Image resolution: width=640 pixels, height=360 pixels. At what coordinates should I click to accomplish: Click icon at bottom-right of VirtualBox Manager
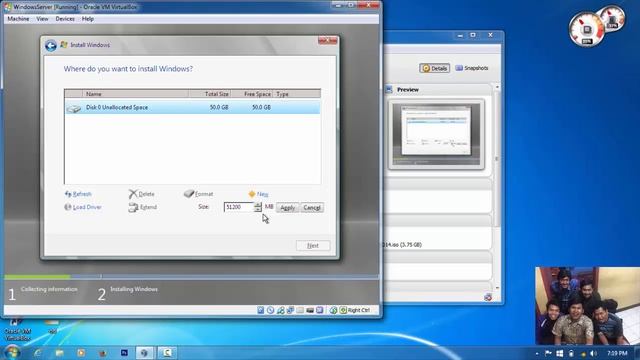[488, 297]
